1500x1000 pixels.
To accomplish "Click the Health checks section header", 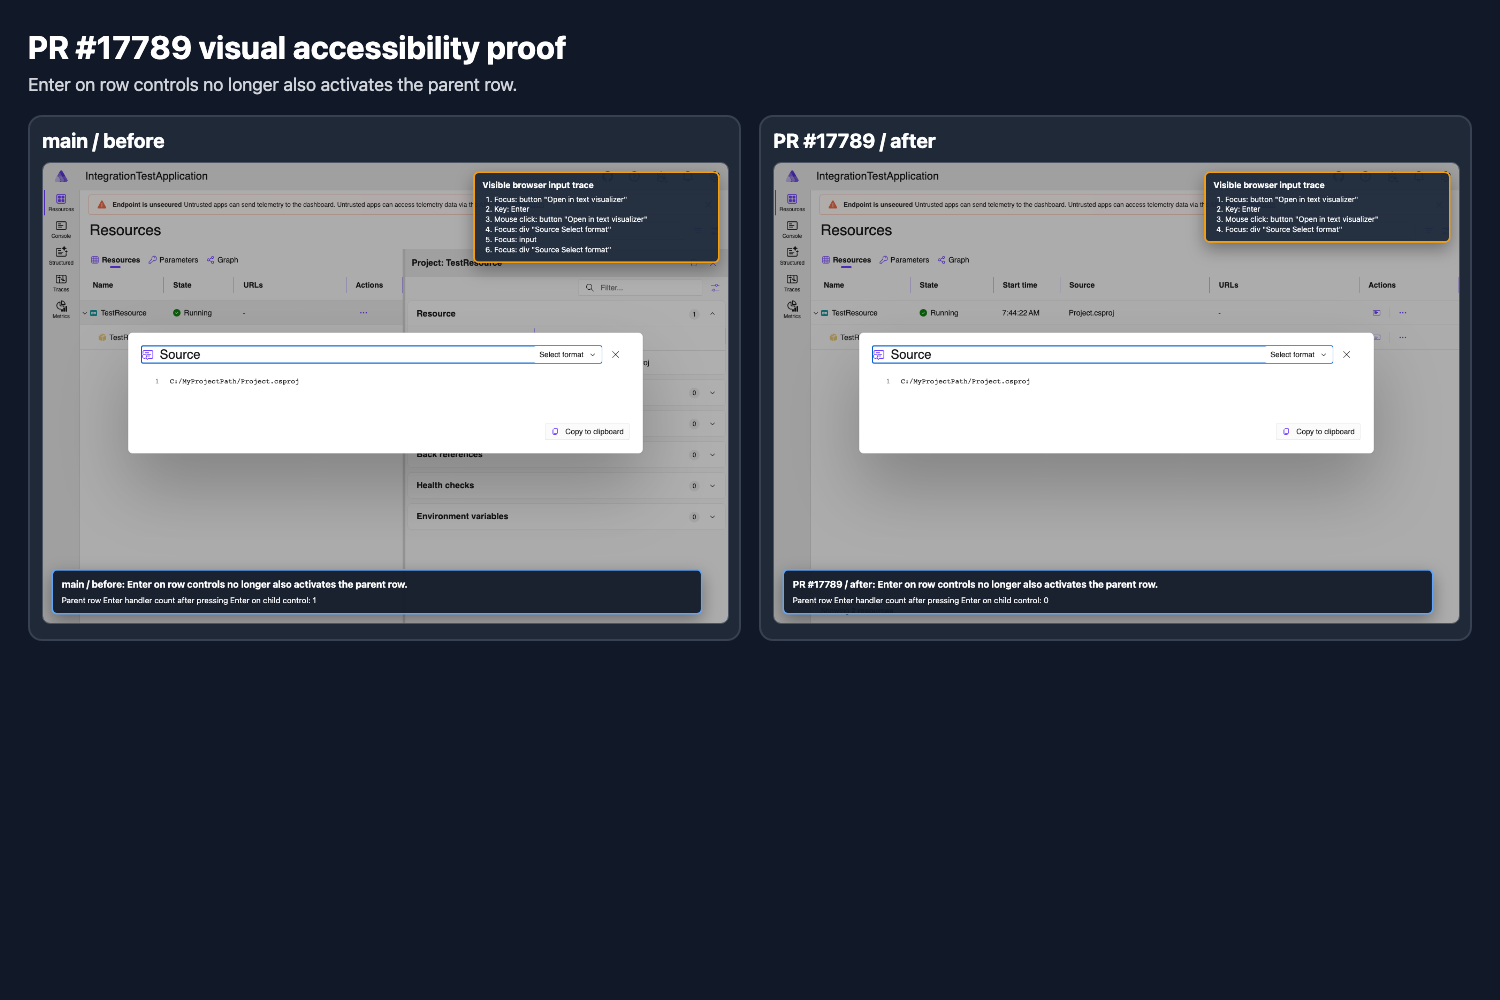I will pyautogui.click(x=565, y=486).
